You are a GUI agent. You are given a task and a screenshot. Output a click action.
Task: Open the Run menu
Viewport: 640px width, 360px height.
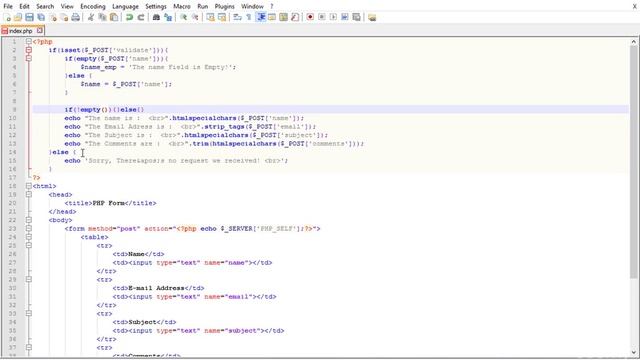202,6
